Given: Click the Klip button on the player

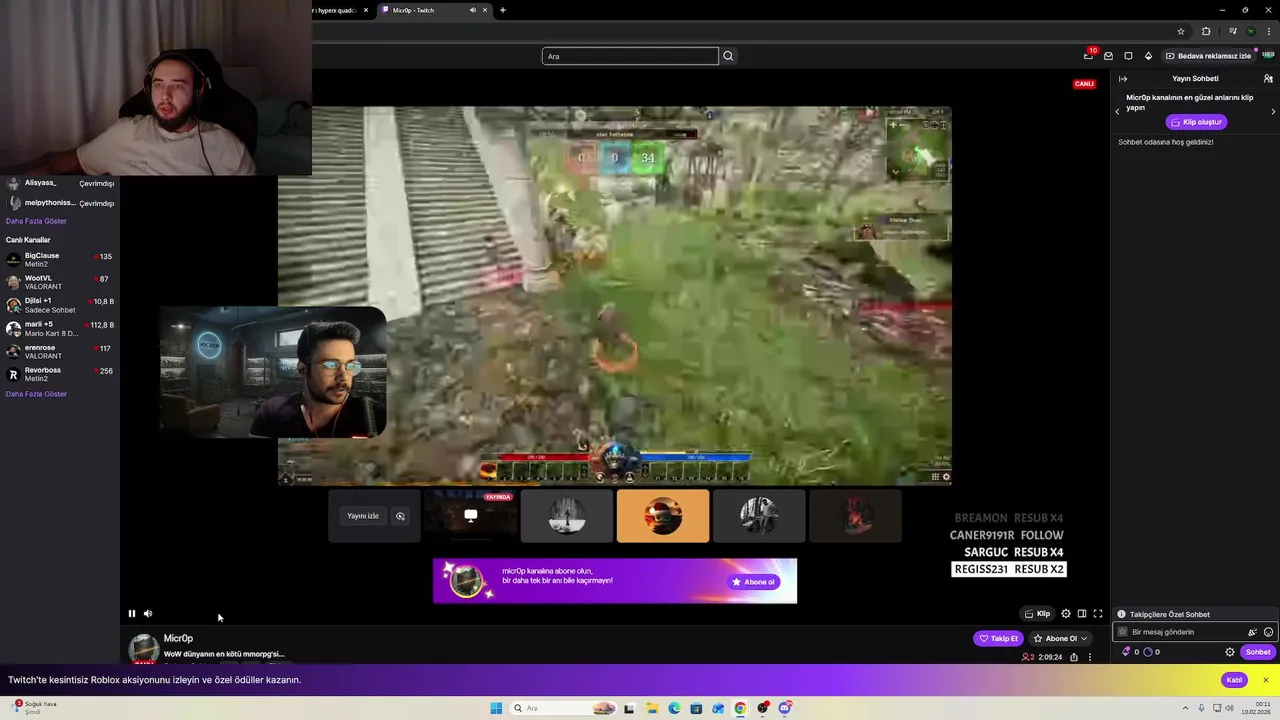Looking at the screenshot, I should click(1037, 614).
